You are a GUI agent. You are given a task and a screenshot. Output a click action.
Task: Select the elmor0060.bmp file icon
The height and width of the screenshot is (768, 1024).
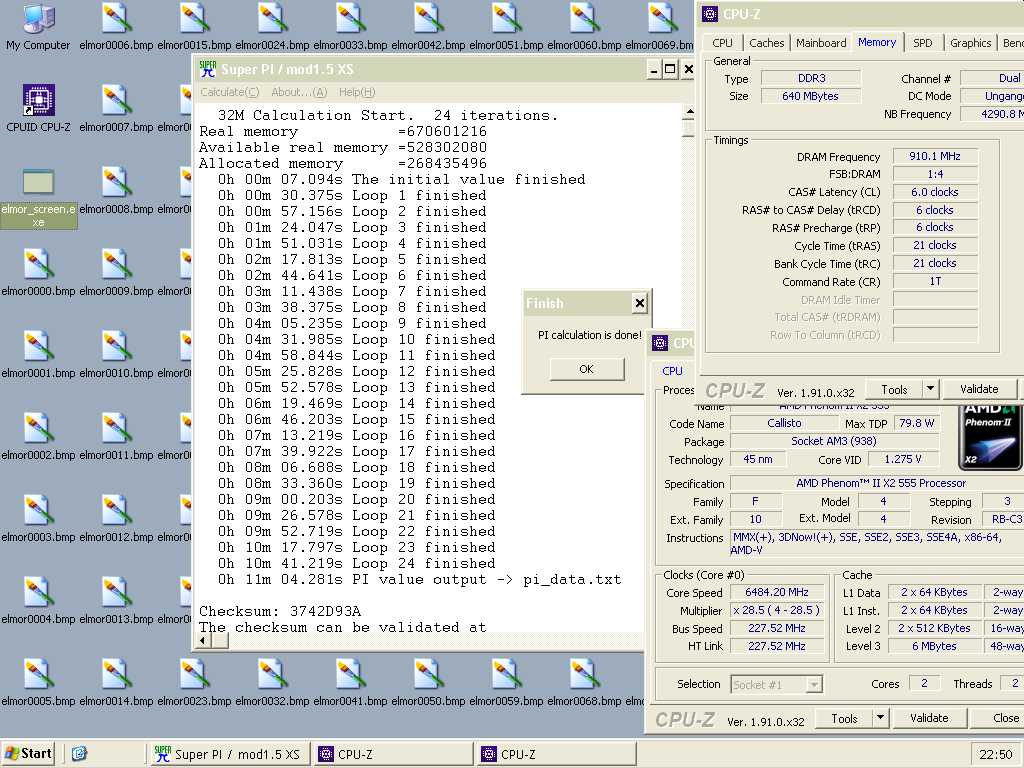(x=584, y=27)
